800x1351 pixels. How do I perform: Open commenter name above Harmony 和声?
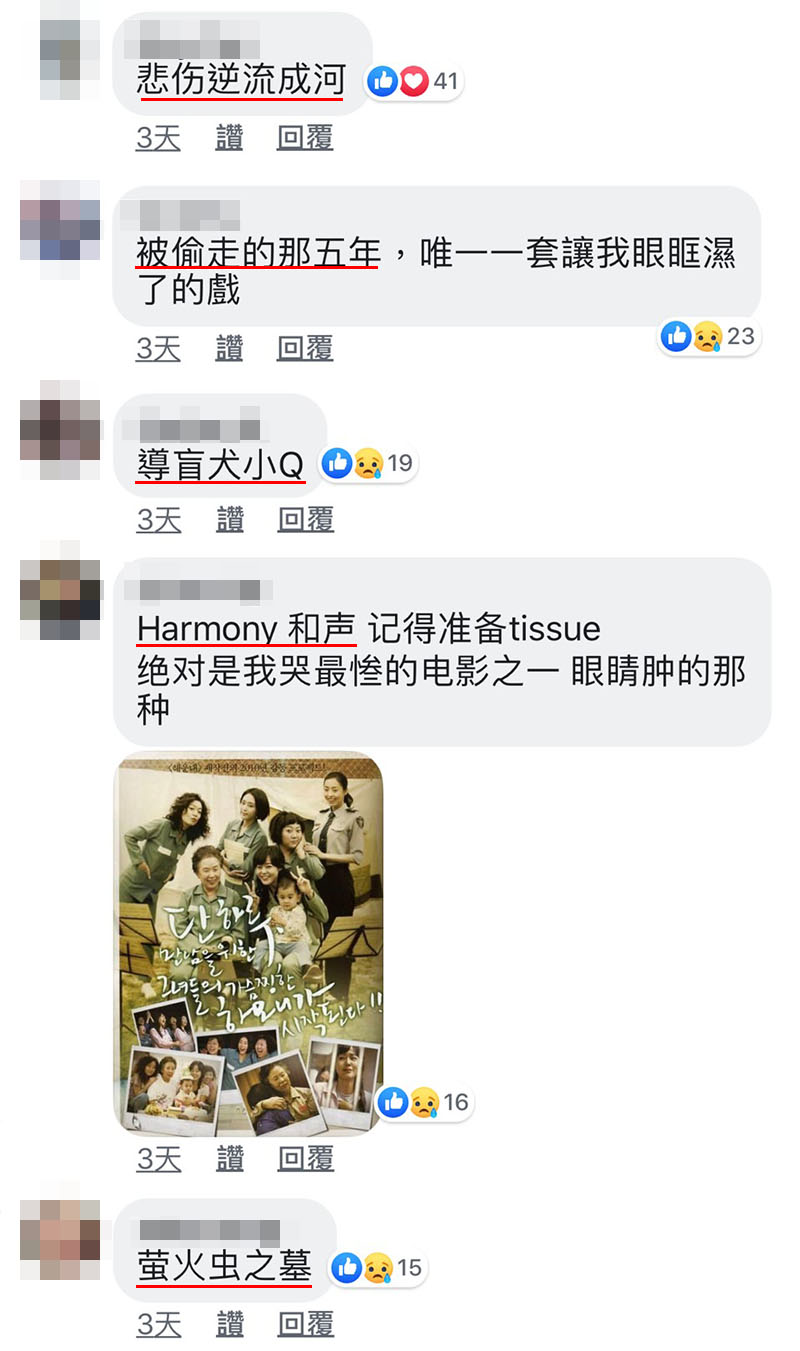pos(205,590)
